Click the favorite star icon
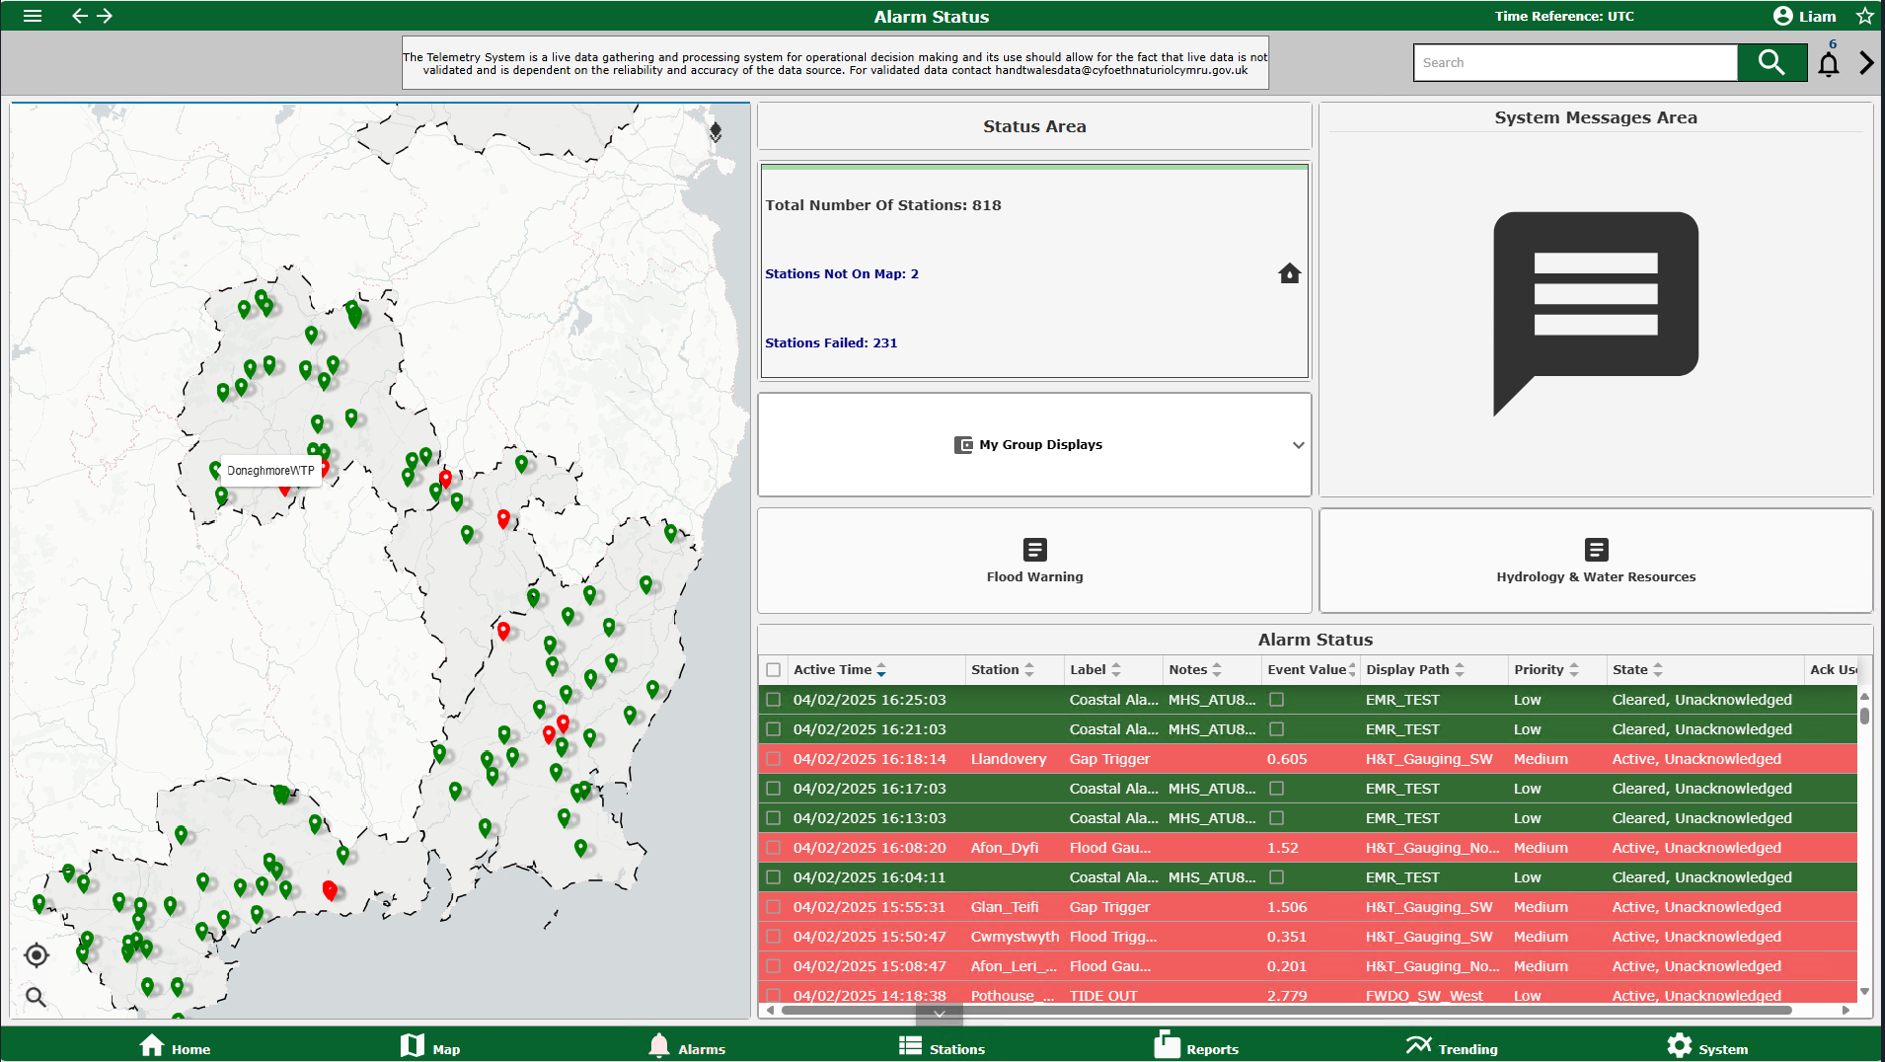The height and width of the screenshot is (1062, 1885). 1864,16
